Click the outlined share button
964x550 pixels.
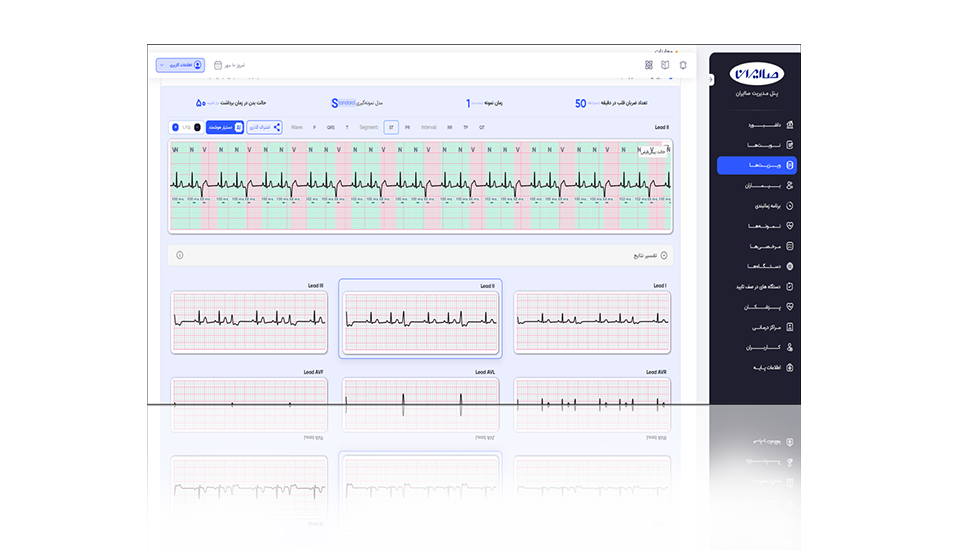pyautogui.click(x=264, y=128)
